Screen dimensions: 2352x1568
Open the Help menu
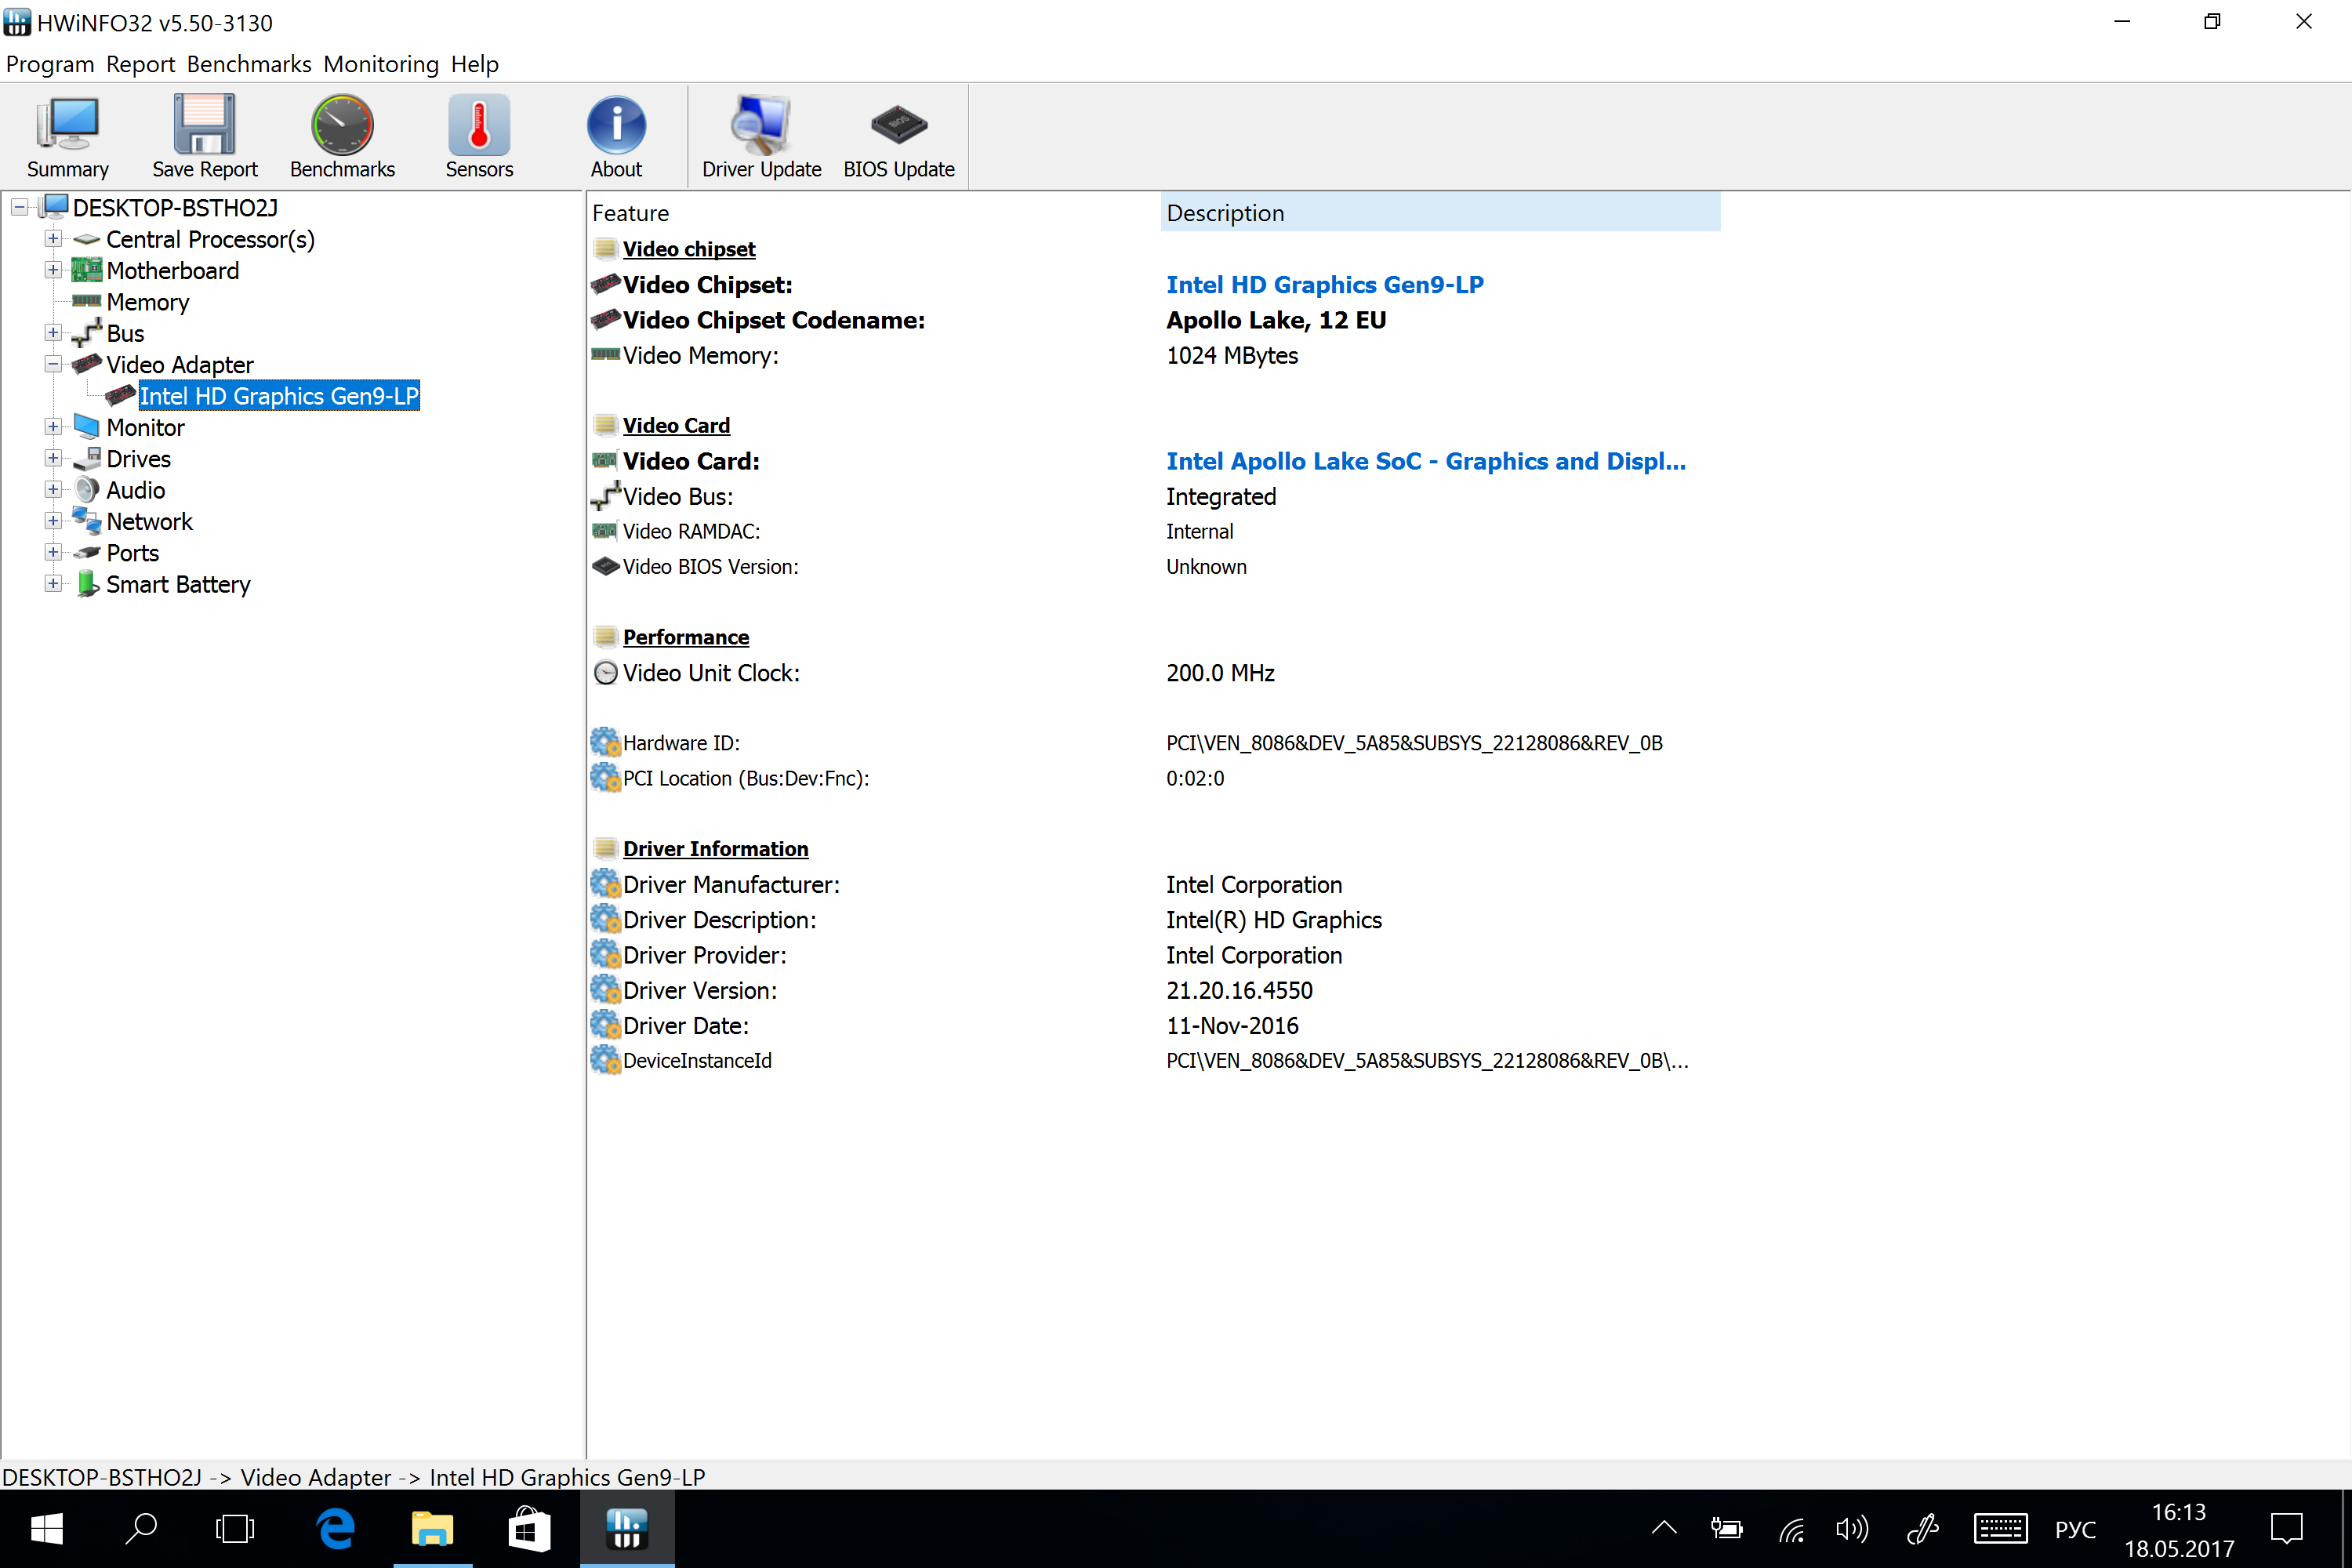(474, 64)
